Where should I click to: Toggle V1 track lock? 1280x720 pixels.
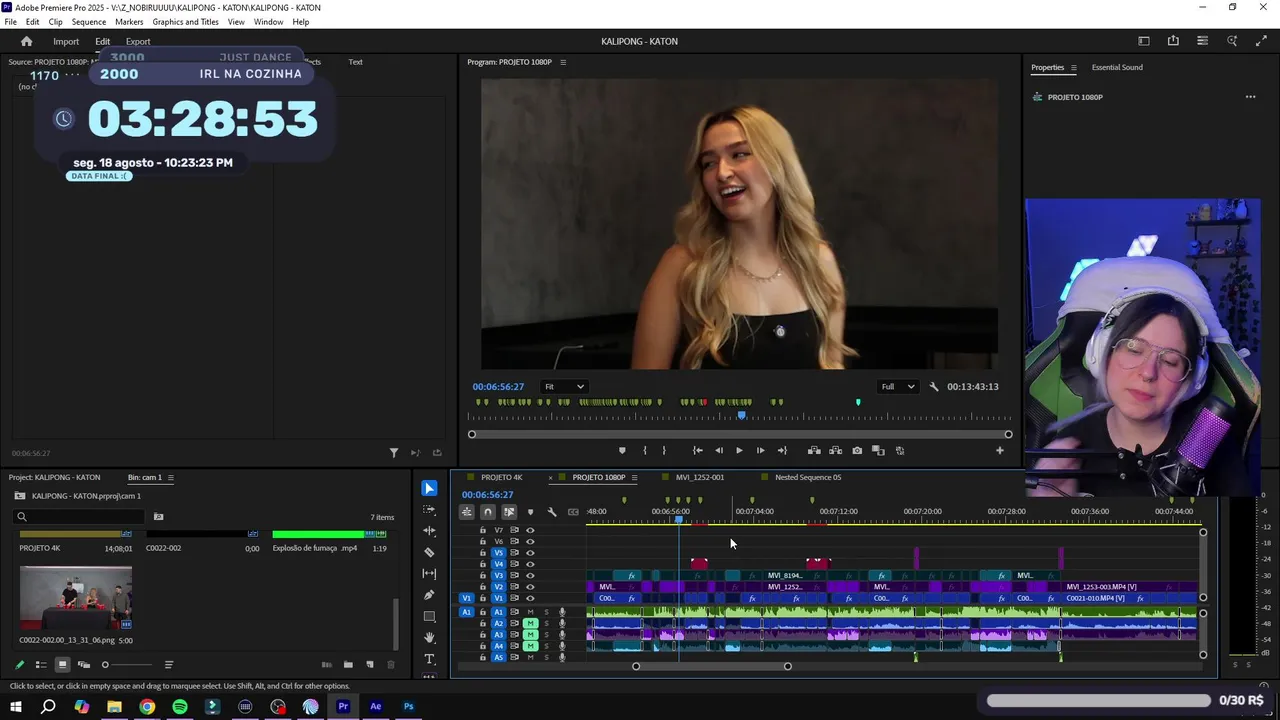483,598
